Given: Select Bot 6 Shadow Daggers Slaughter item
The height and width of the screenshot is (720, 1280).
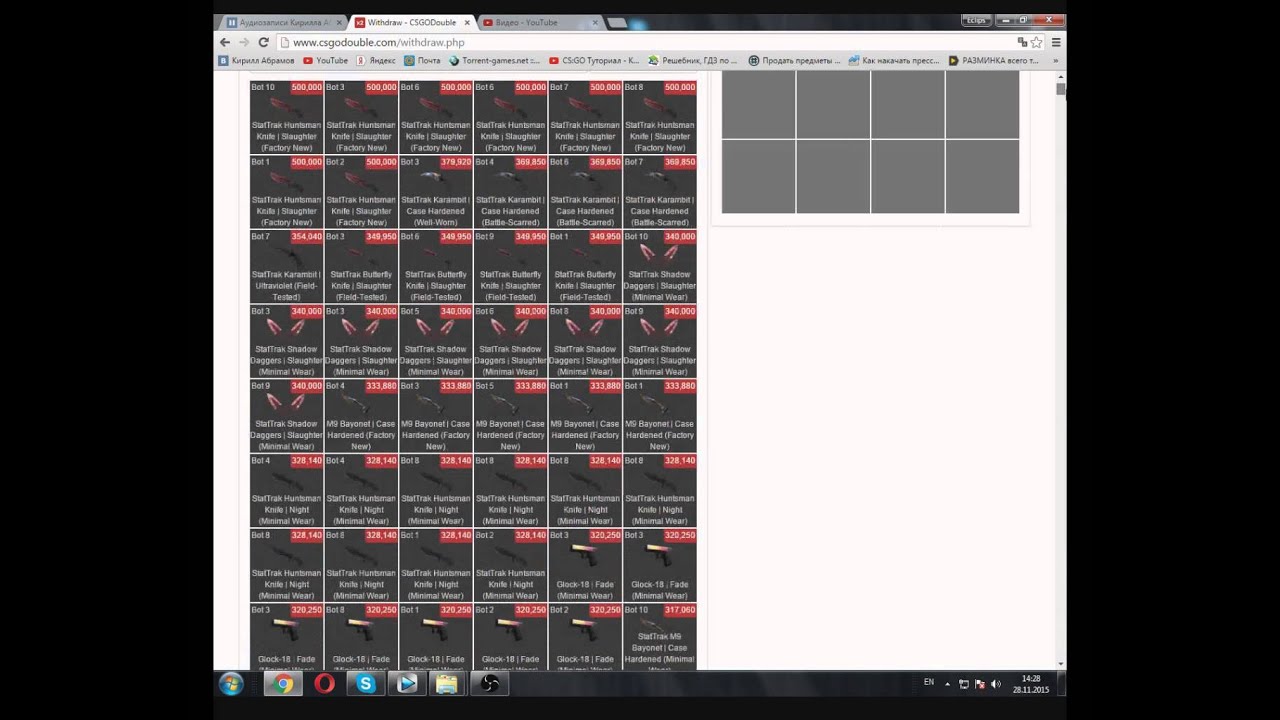Looking at the screenshot, I should click(x=510, y=341).
